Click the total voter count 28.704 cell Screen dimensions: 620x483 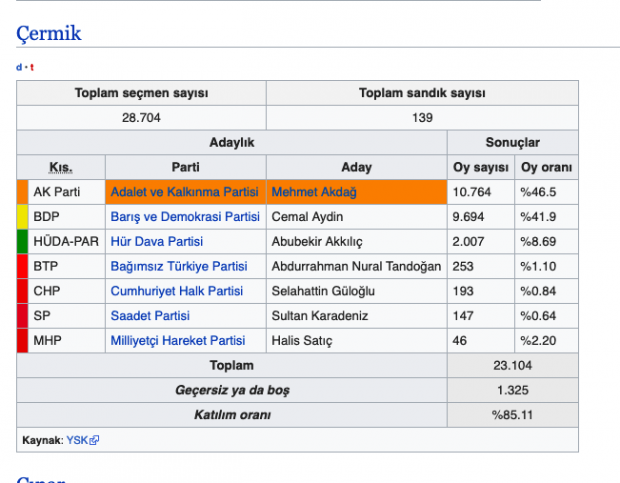[x=141, y=118]
